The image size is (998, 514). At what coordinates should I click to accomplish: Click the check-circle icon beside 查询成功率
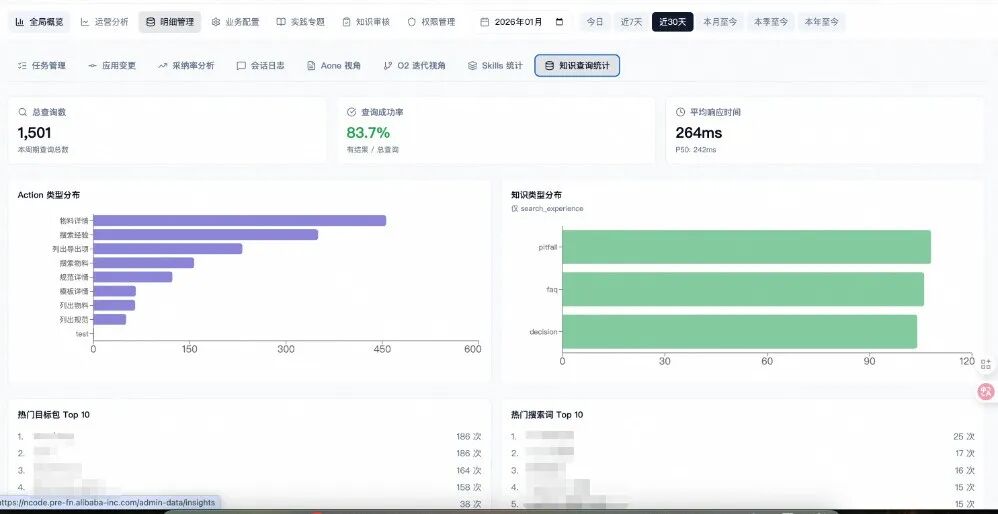351,112
